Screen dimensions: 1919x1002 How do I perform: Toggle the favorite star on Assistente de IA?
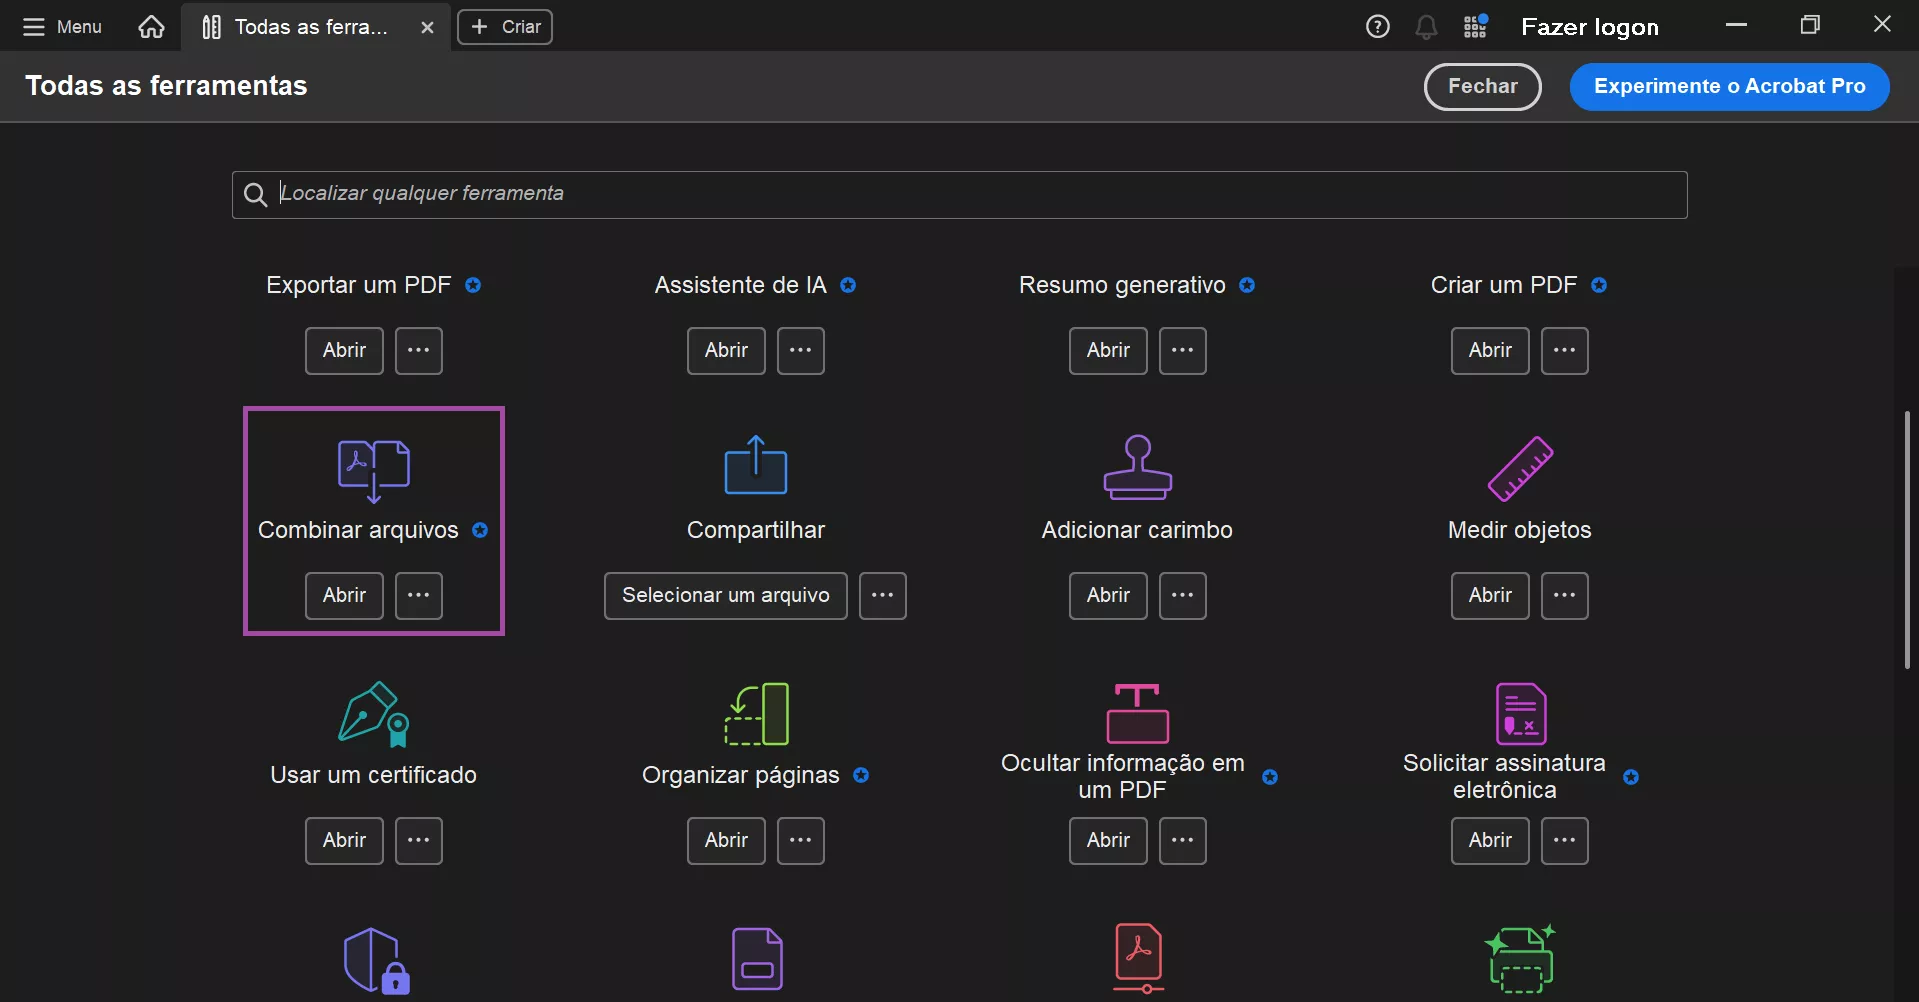[x=848, y=285]
